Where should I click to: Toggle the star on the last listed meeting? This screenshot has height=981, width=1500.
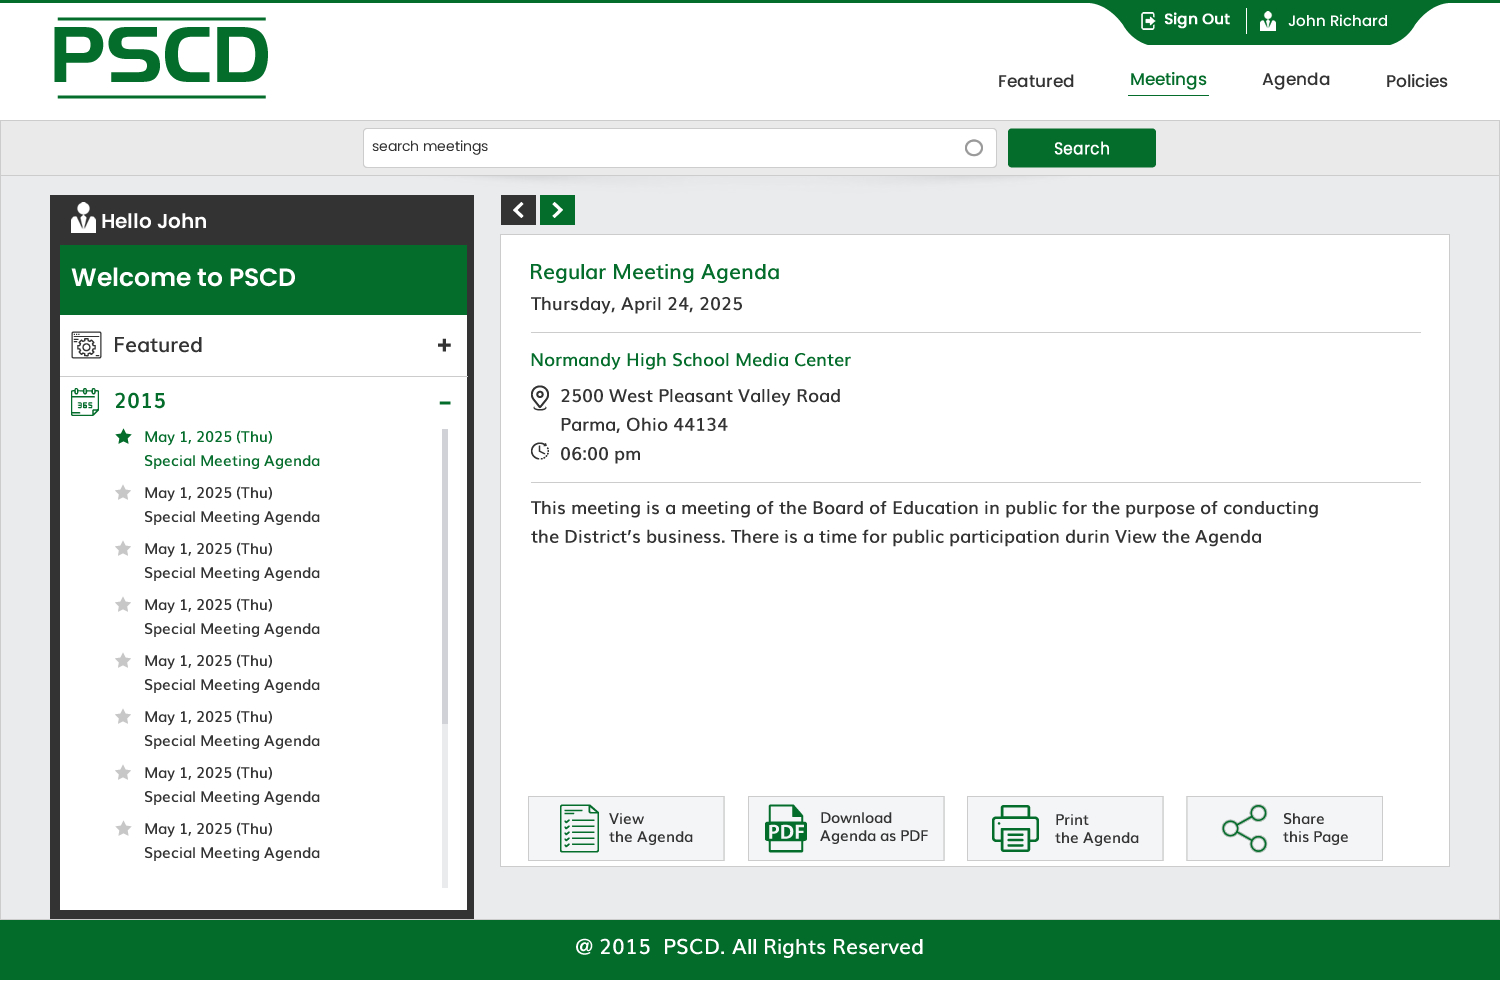124,829
